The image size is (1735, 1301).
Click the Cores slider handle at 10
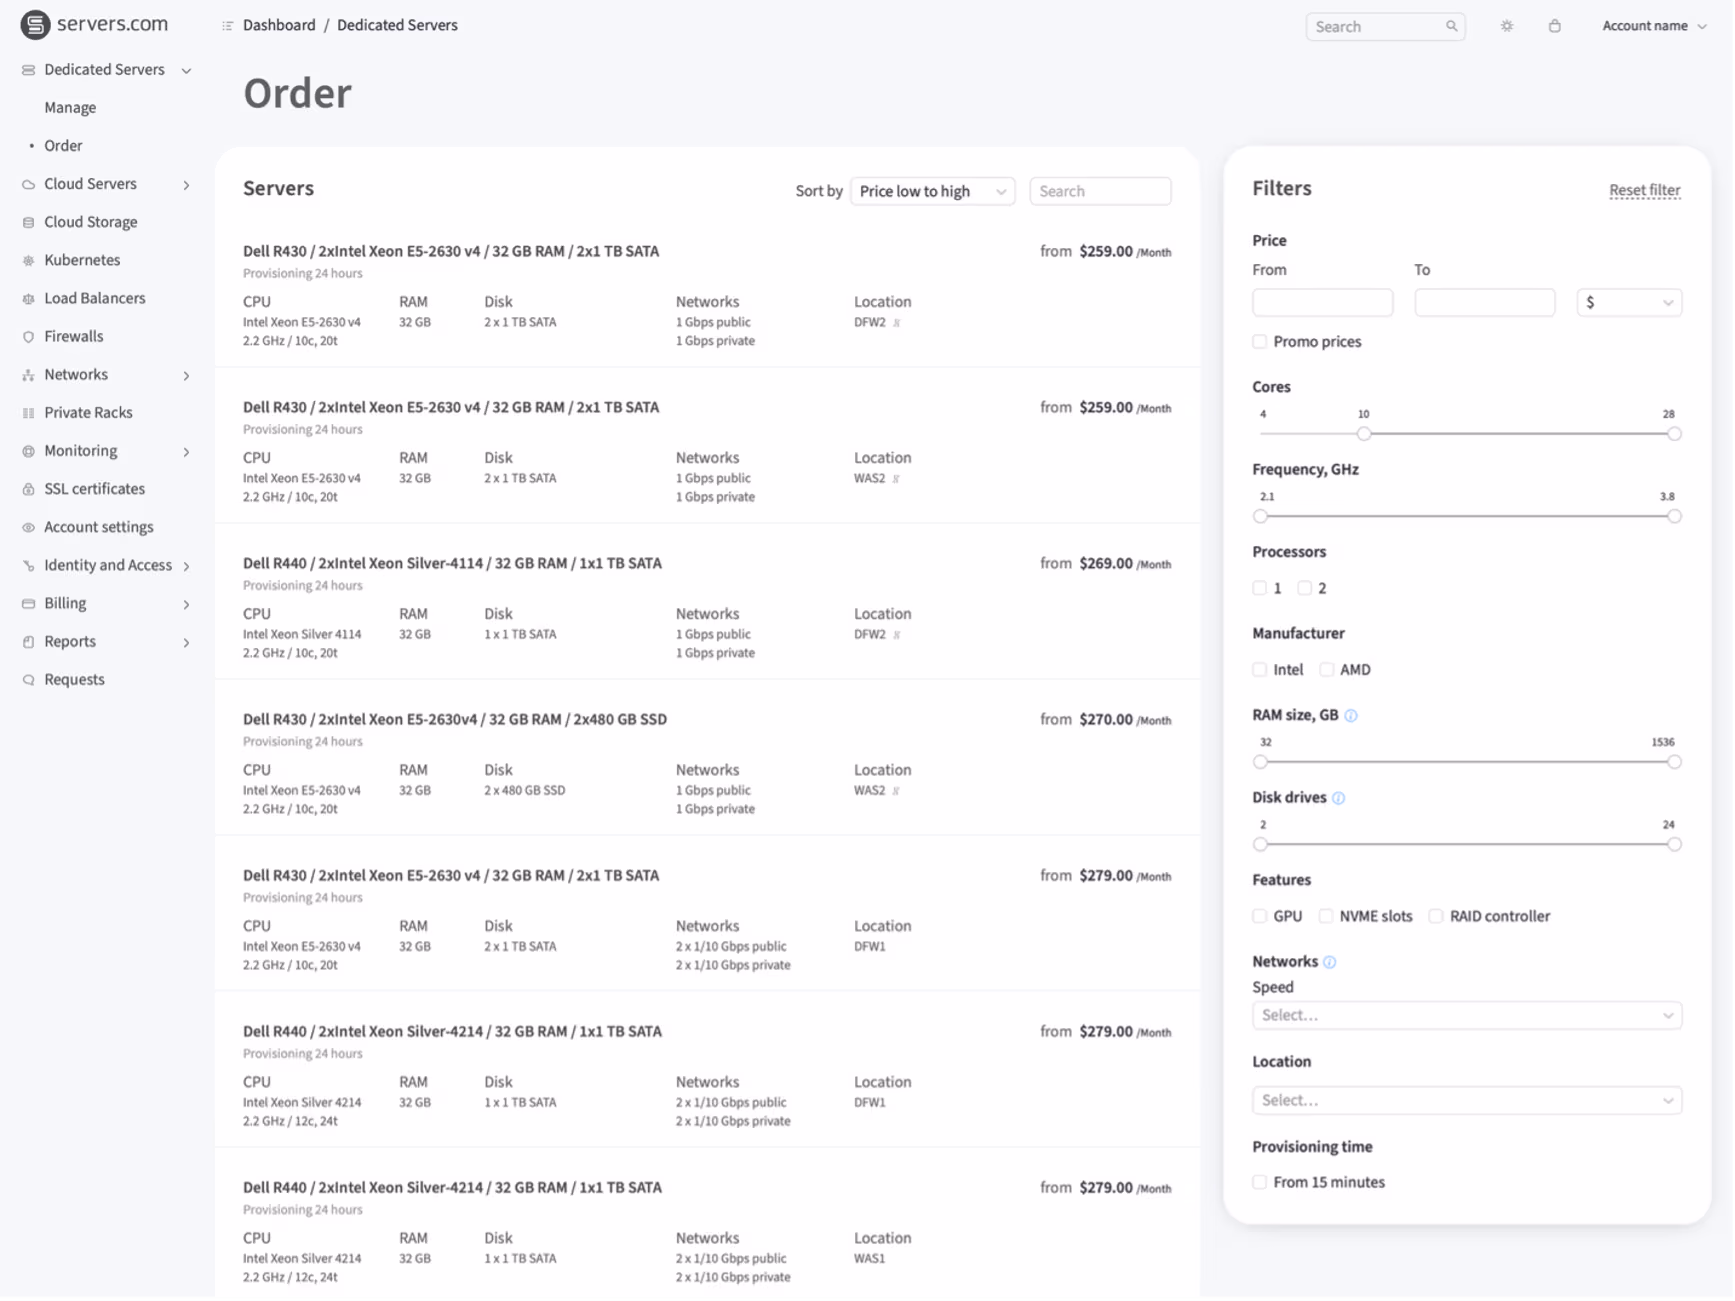pyautogui.click(x=1364, y=434)
